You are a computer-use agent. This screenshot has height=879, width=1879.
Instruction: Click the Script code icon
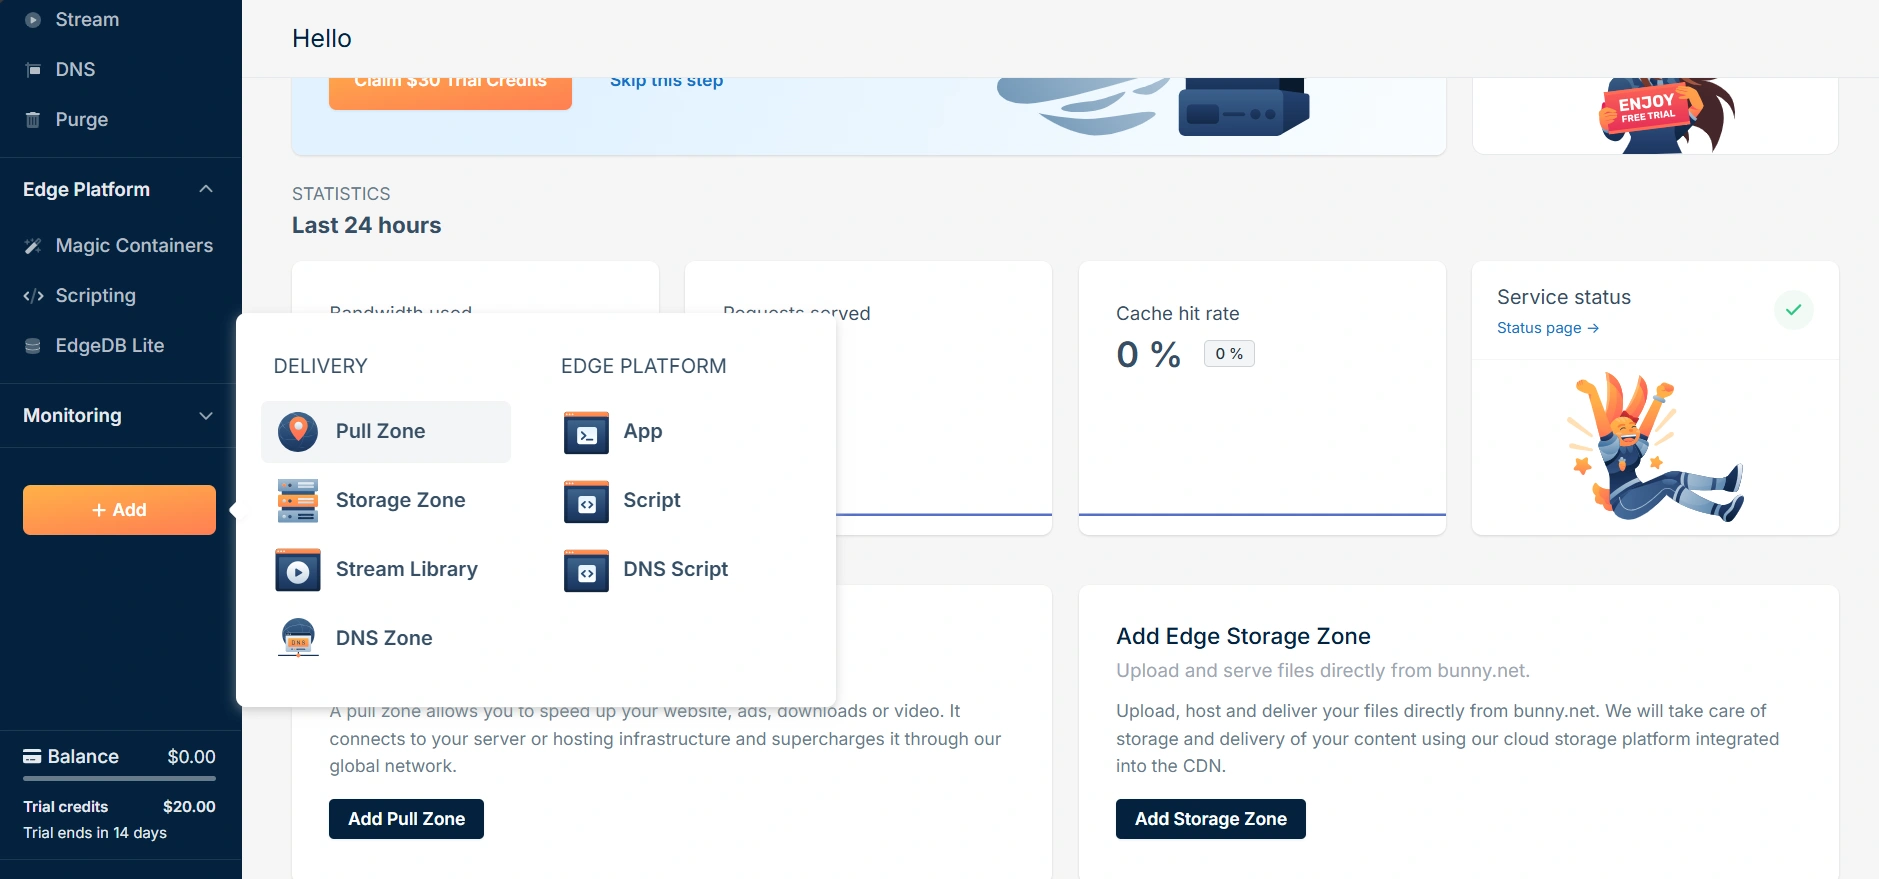pyautogui.click(x=586, y=501)
